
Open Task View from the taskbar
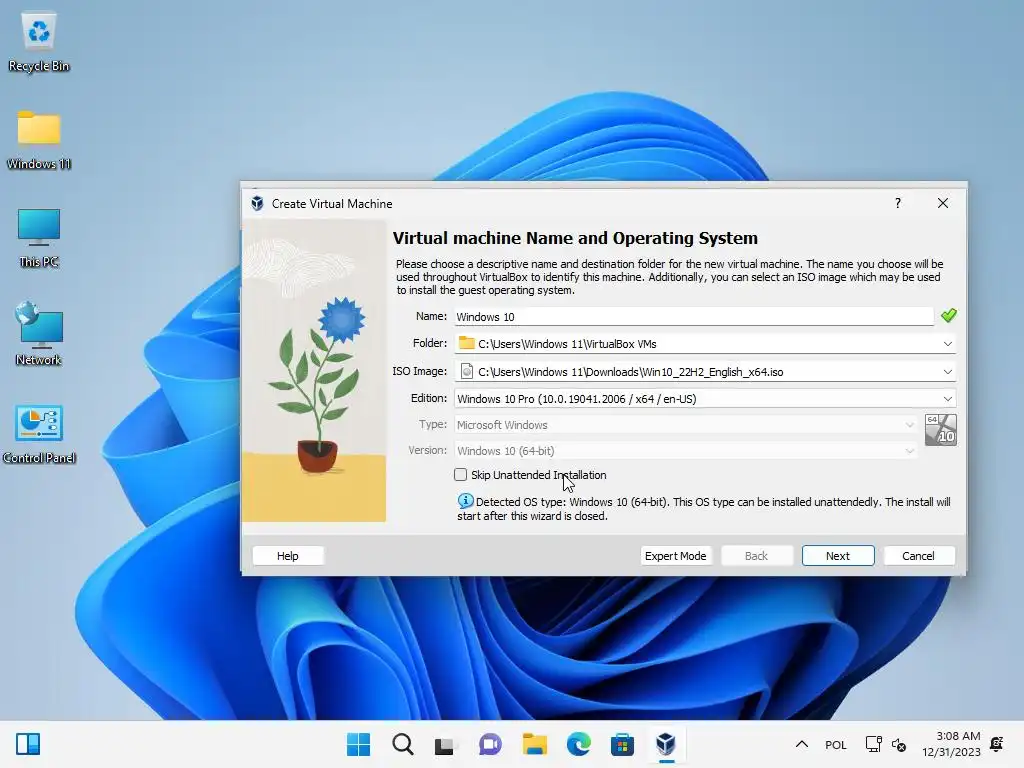445,744
